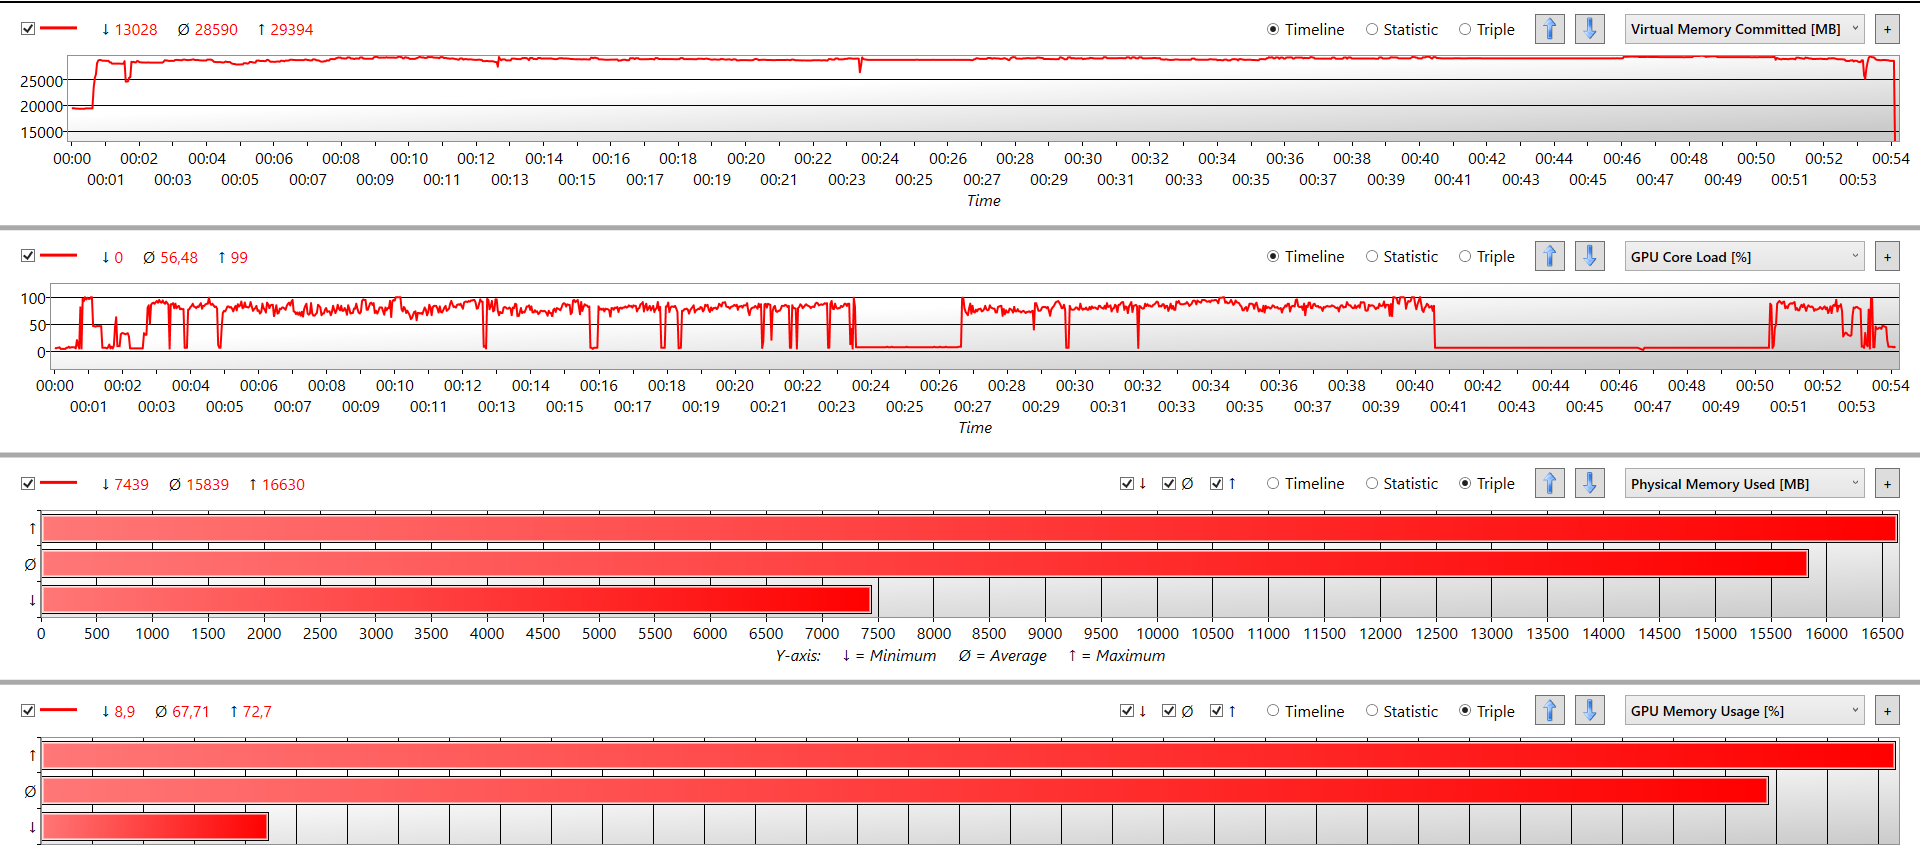
Task: Move GPU Core Load graph up
Action: (1550, 256)
